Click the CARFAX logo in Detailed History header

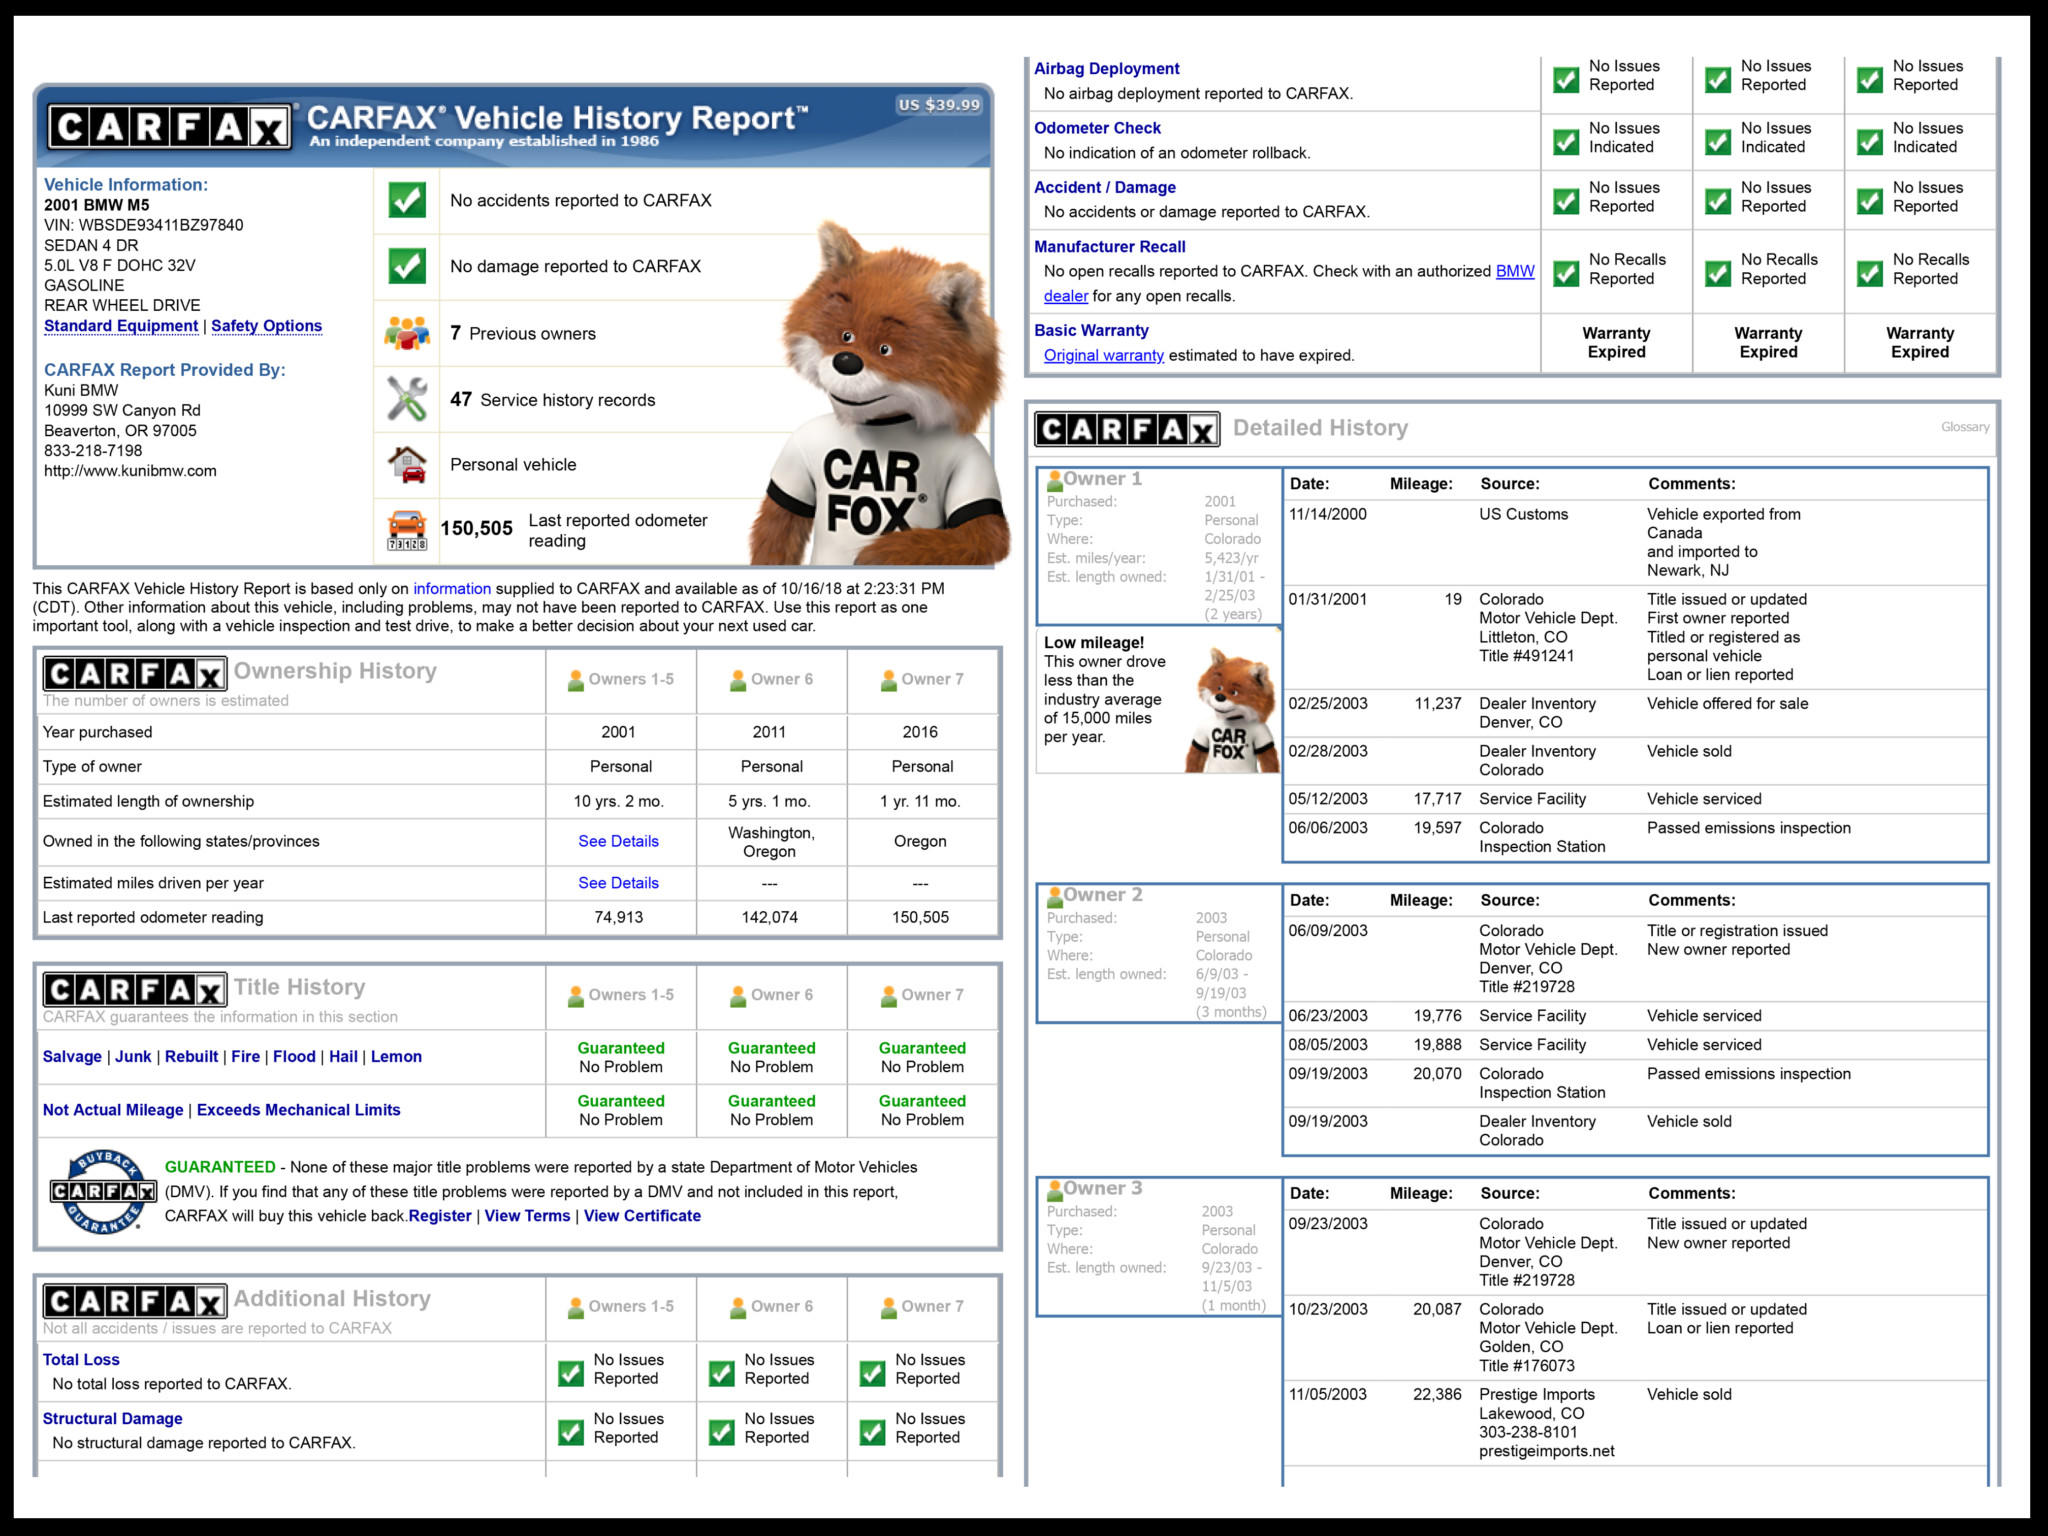[1127, 429]
